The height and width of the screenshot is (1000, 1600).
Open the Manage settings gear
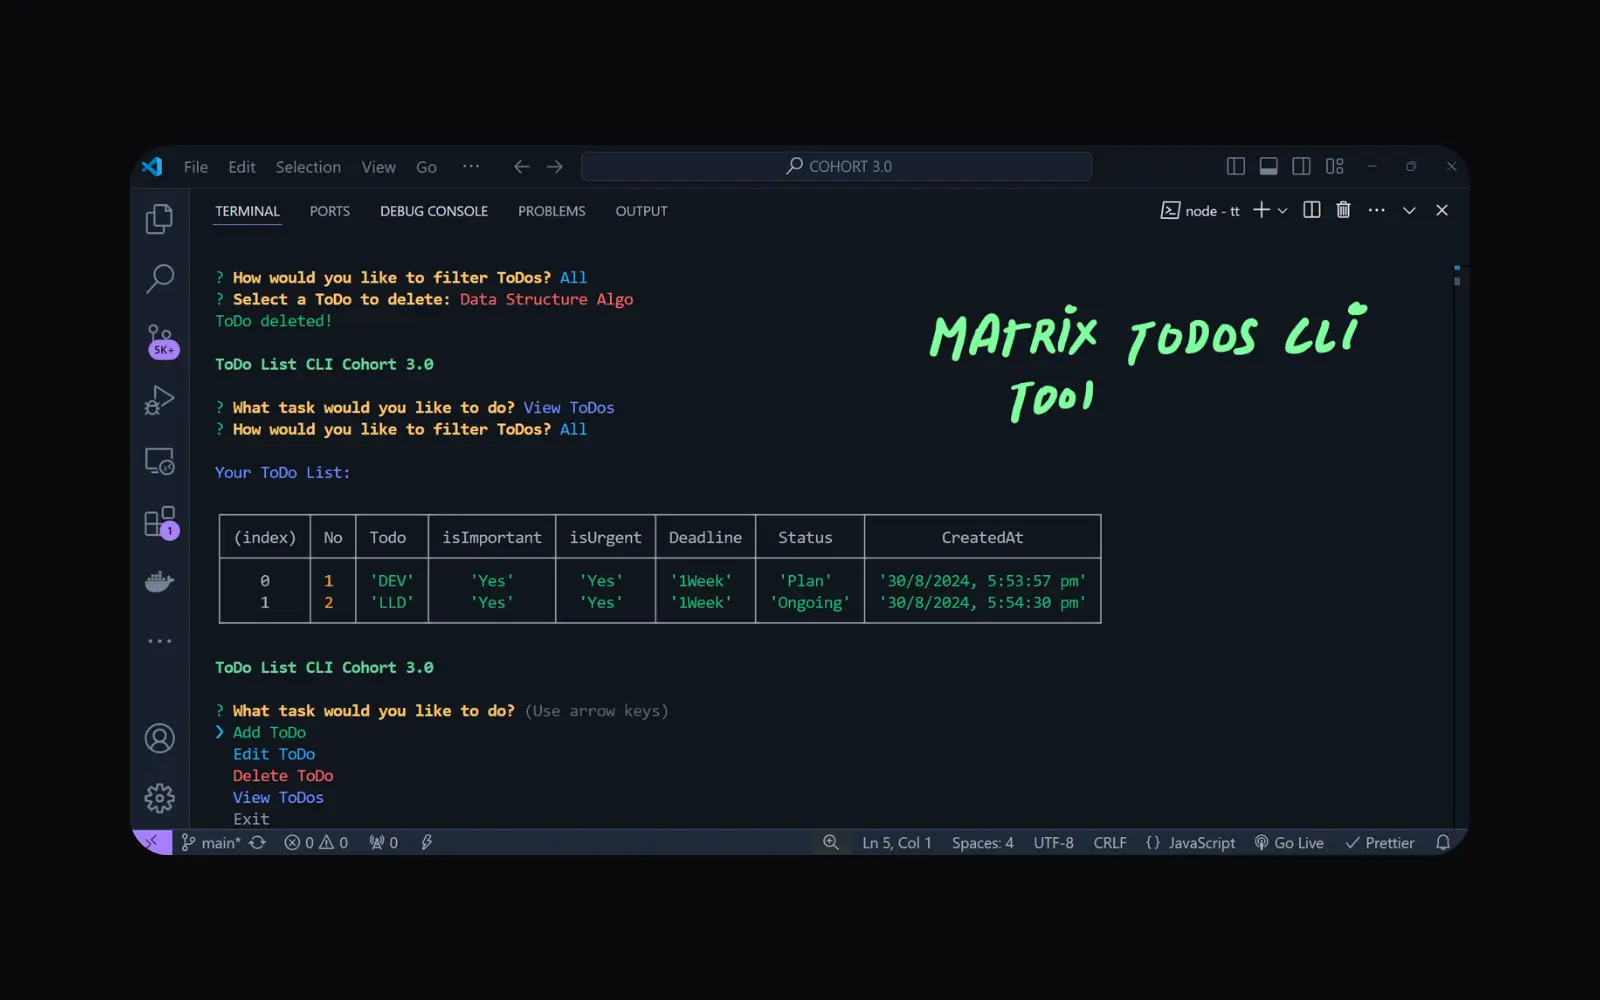(159, 798)
